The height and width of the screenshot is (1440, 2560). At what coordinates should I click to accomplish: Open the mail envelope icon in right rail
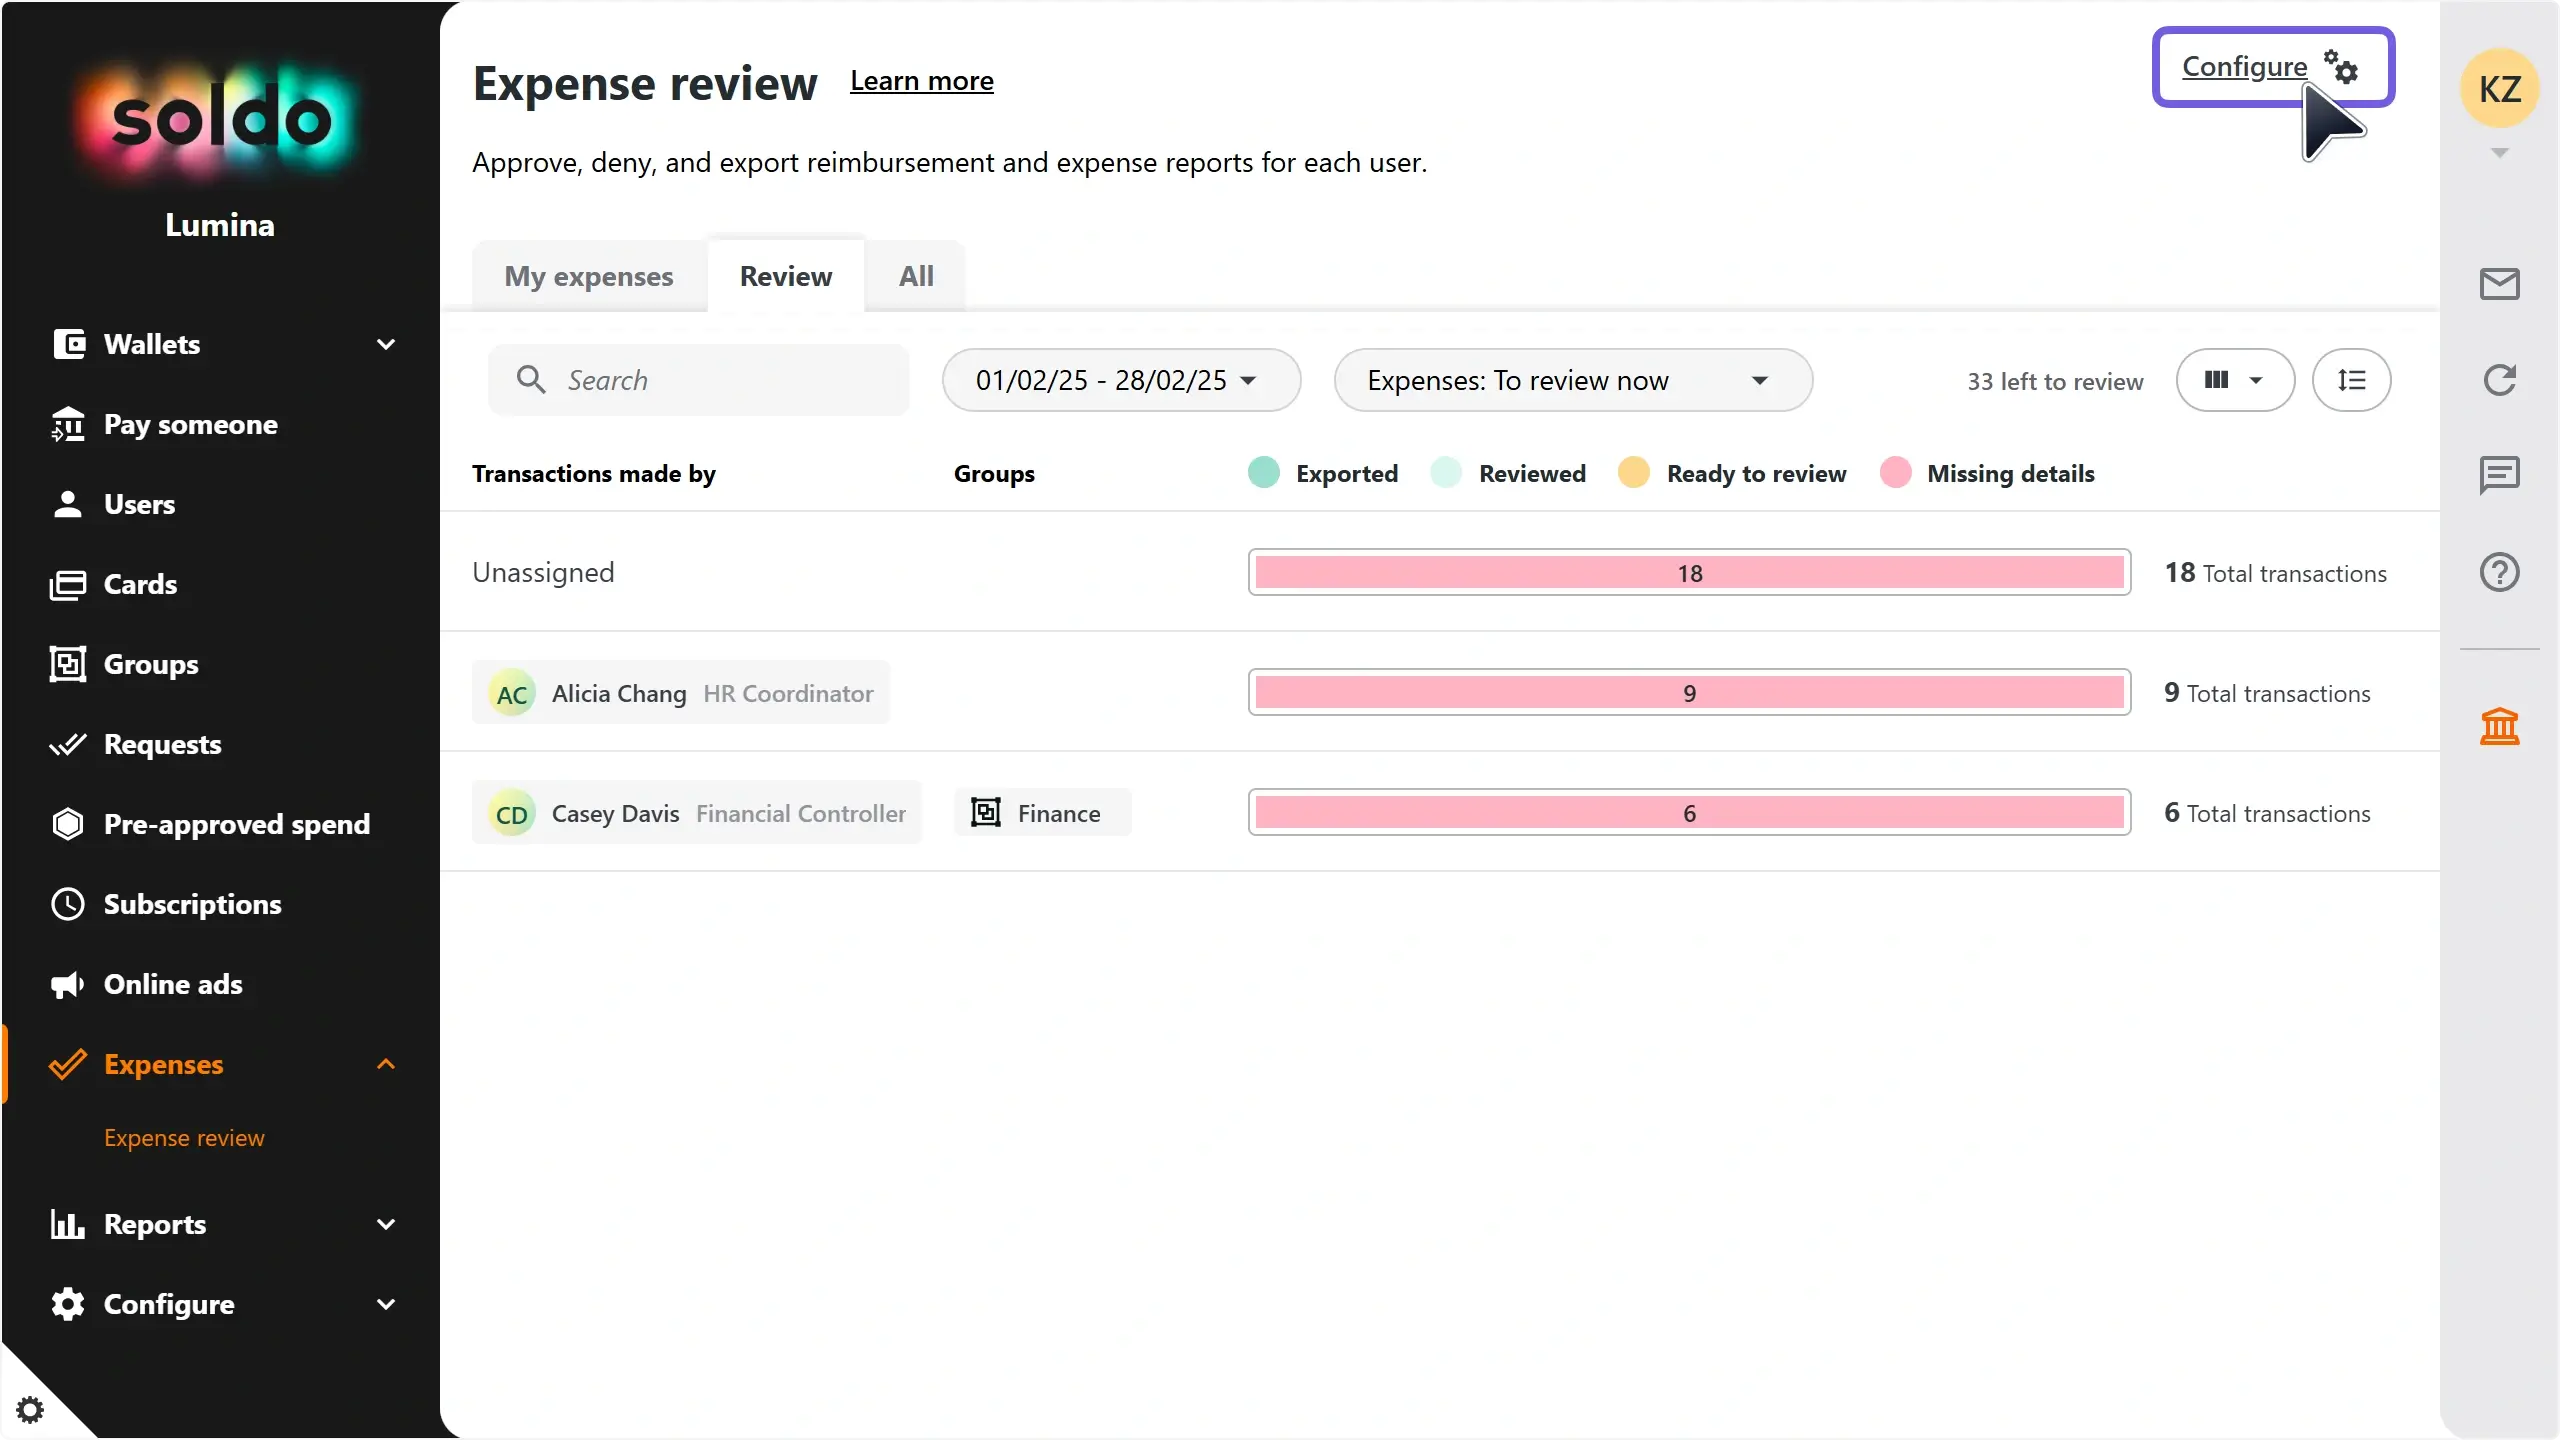pos(2499,284)
